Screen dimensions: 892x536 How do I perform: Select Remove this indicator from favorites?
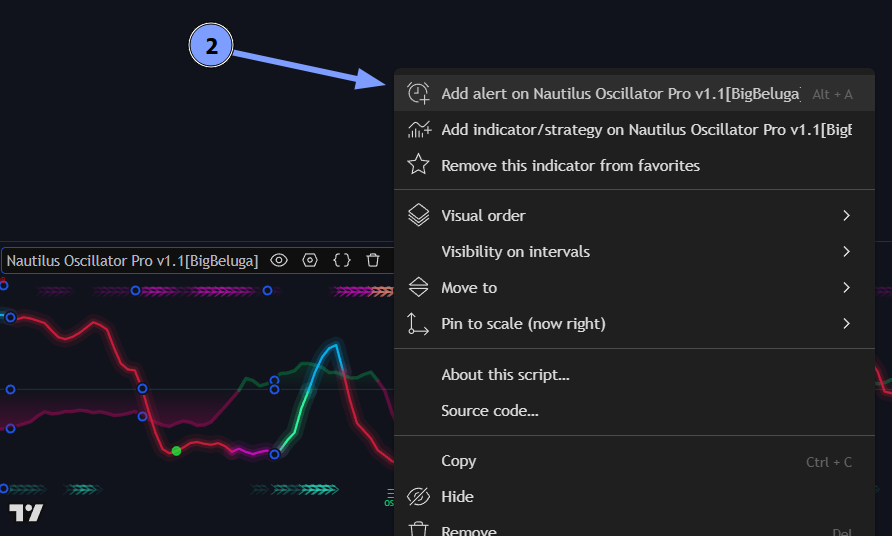tap(634, 166)
